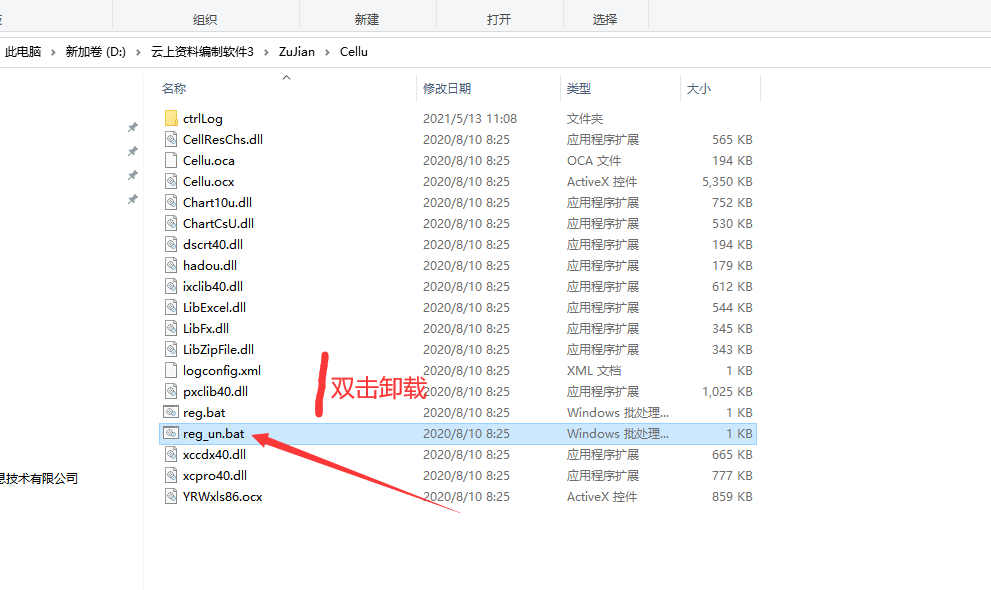Open 云上资料编制软件3 breadcrumb folder

tap(202, 52)
